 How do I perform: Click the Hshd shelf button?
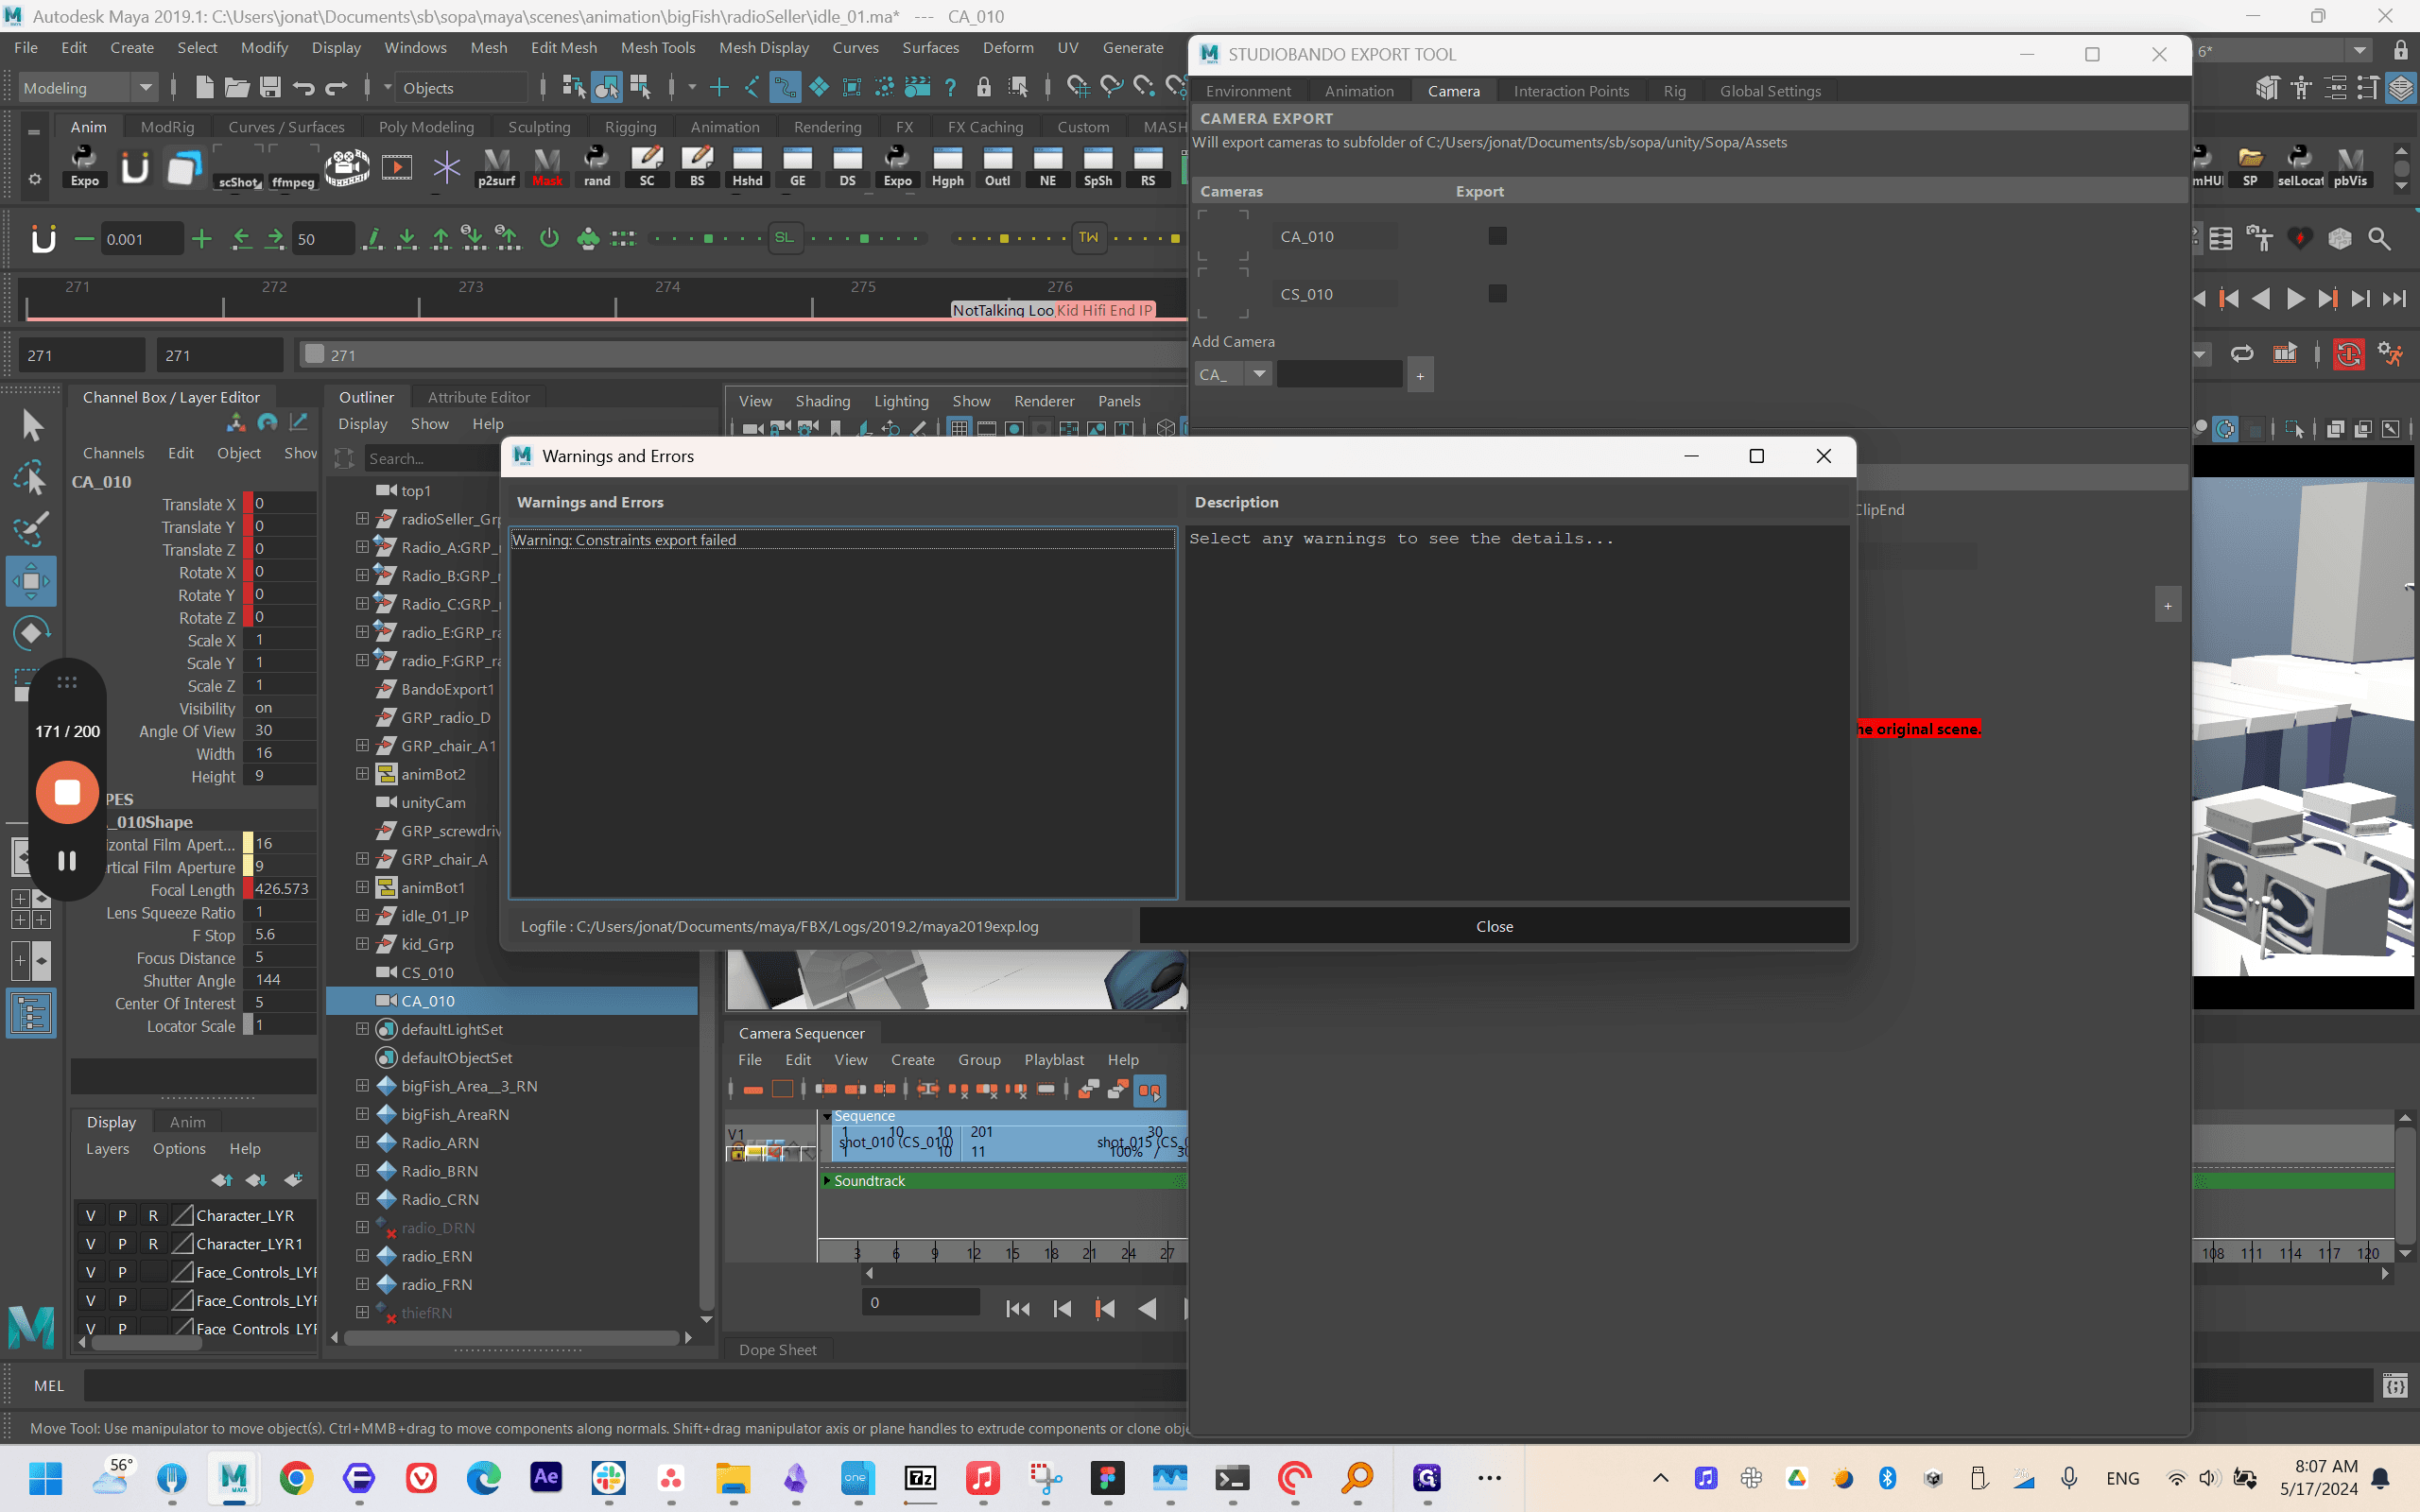[747, 167]
